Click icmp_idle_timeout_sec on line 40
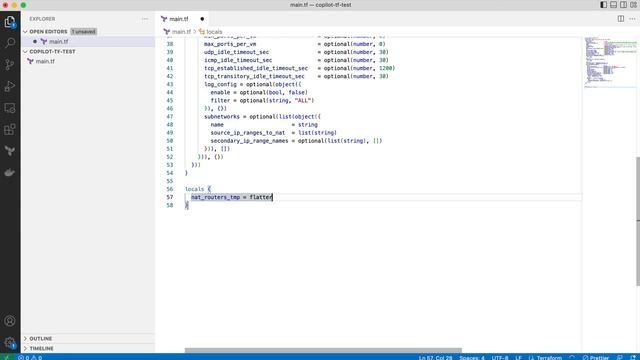The image size is (640, 360). pyautogui.click(x=238, y=60)
